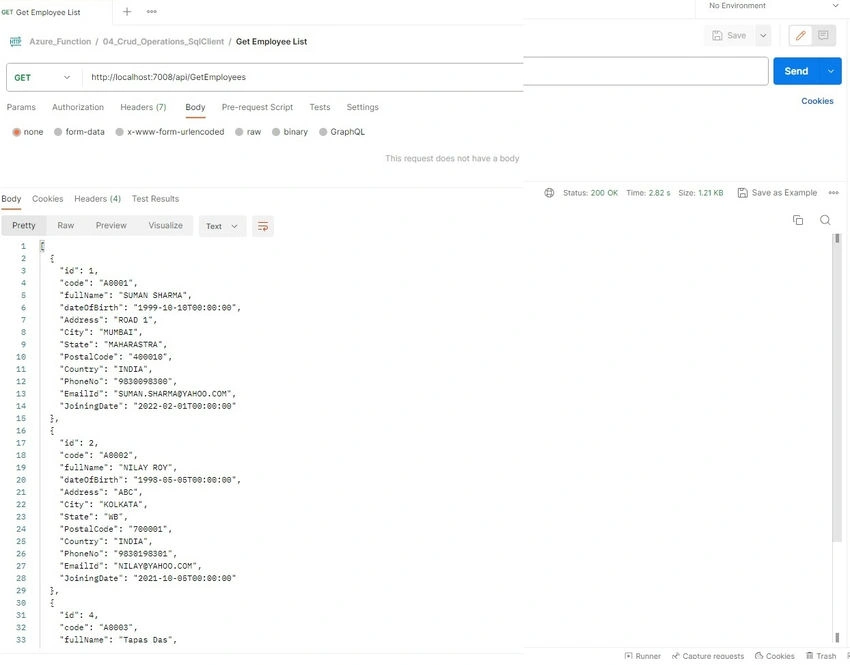Viewport: 850px width, 665px height.
Task: Select the raw body option
Action: (x=248, y=132)
